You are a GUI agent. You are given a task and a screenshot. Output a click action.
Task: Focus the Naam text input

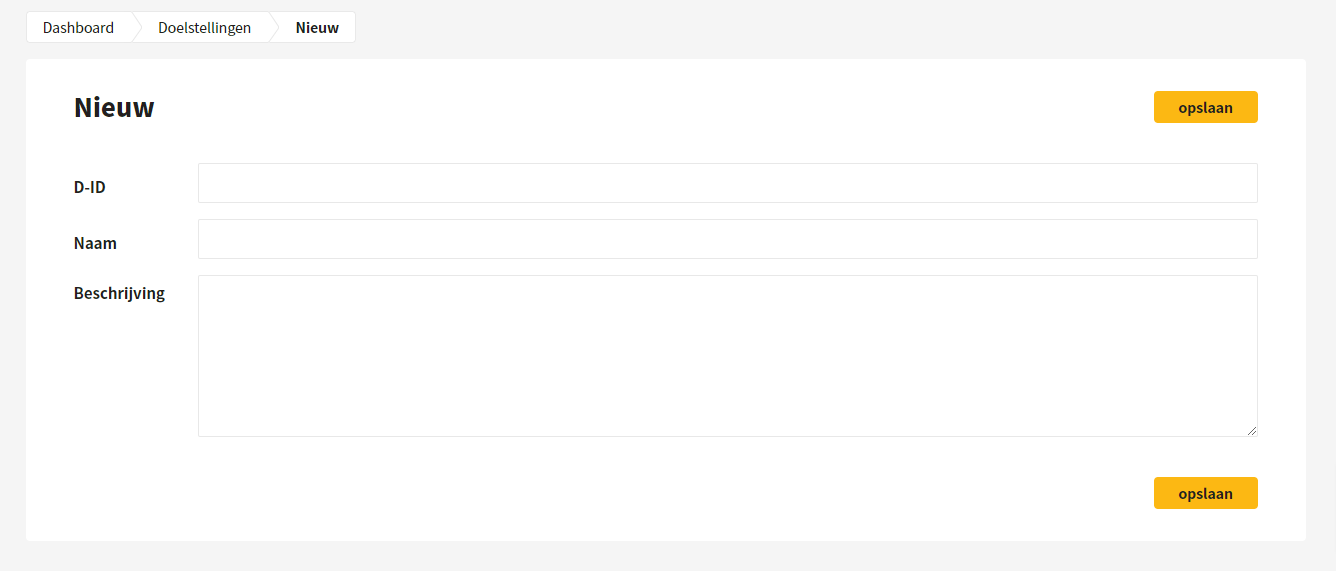[x=727, y=239]
